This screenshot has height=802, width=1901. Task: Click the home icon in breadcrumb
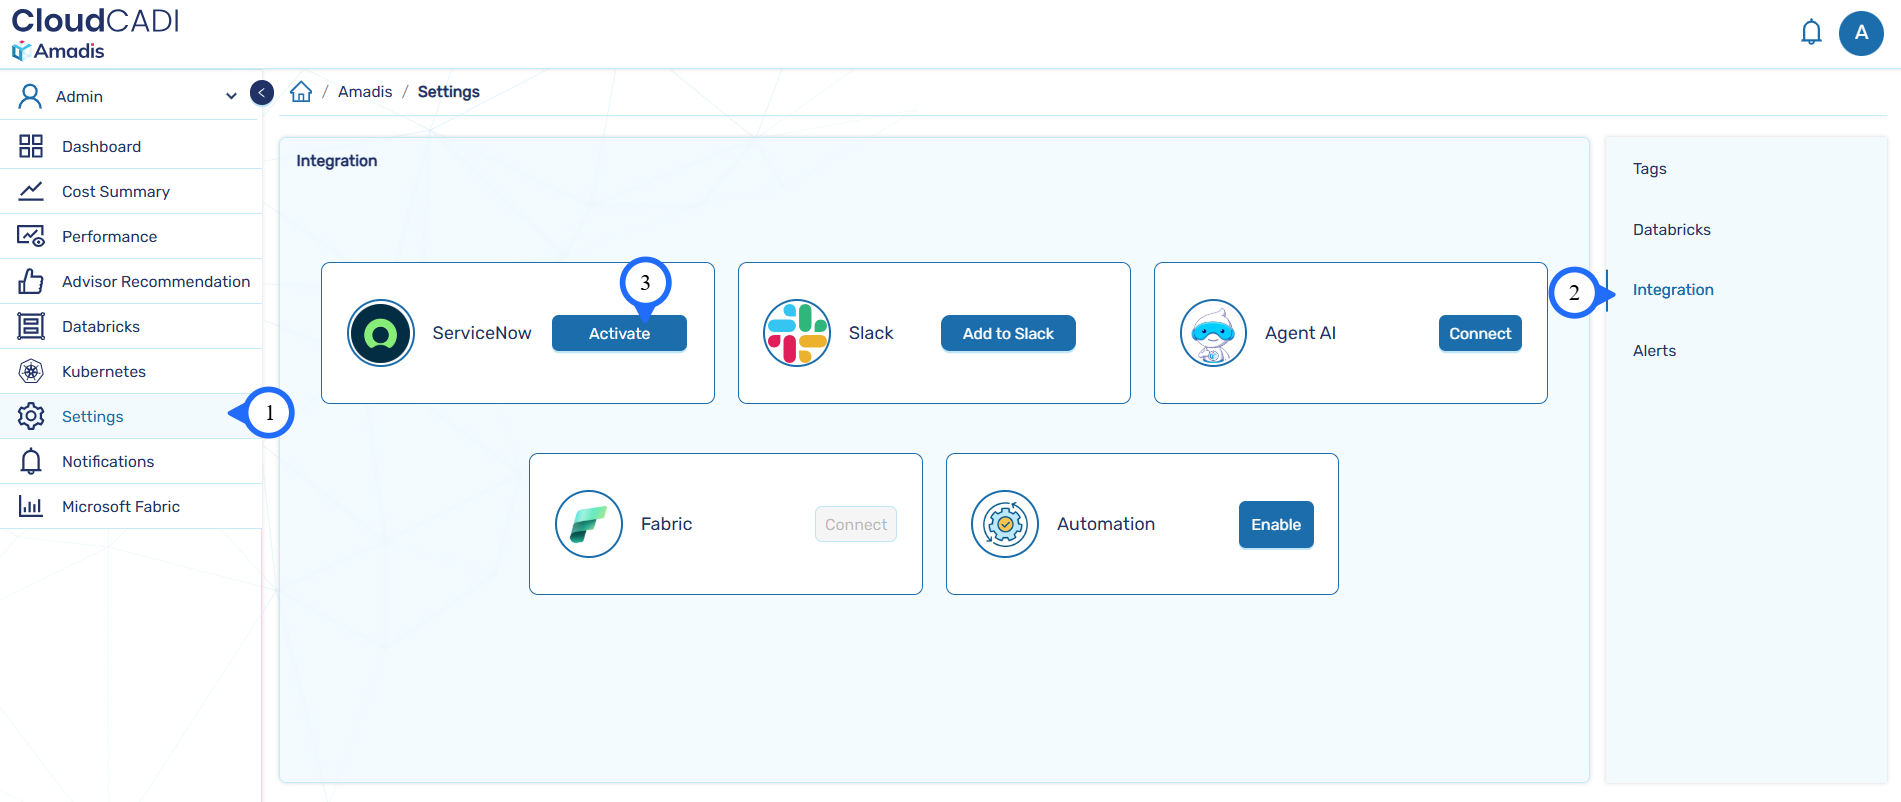point(301,92)
